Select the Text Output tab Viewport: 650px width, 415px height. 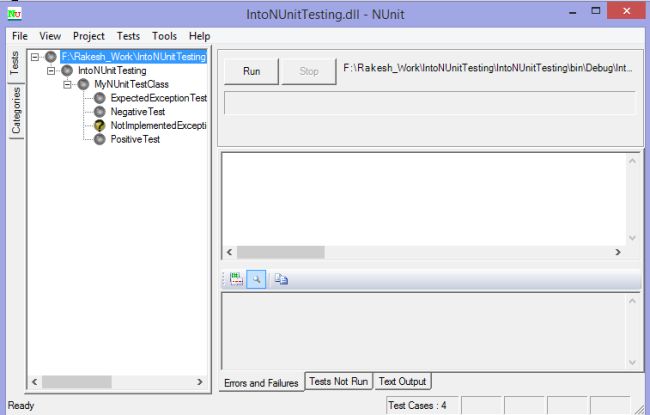tap(402, 381)
